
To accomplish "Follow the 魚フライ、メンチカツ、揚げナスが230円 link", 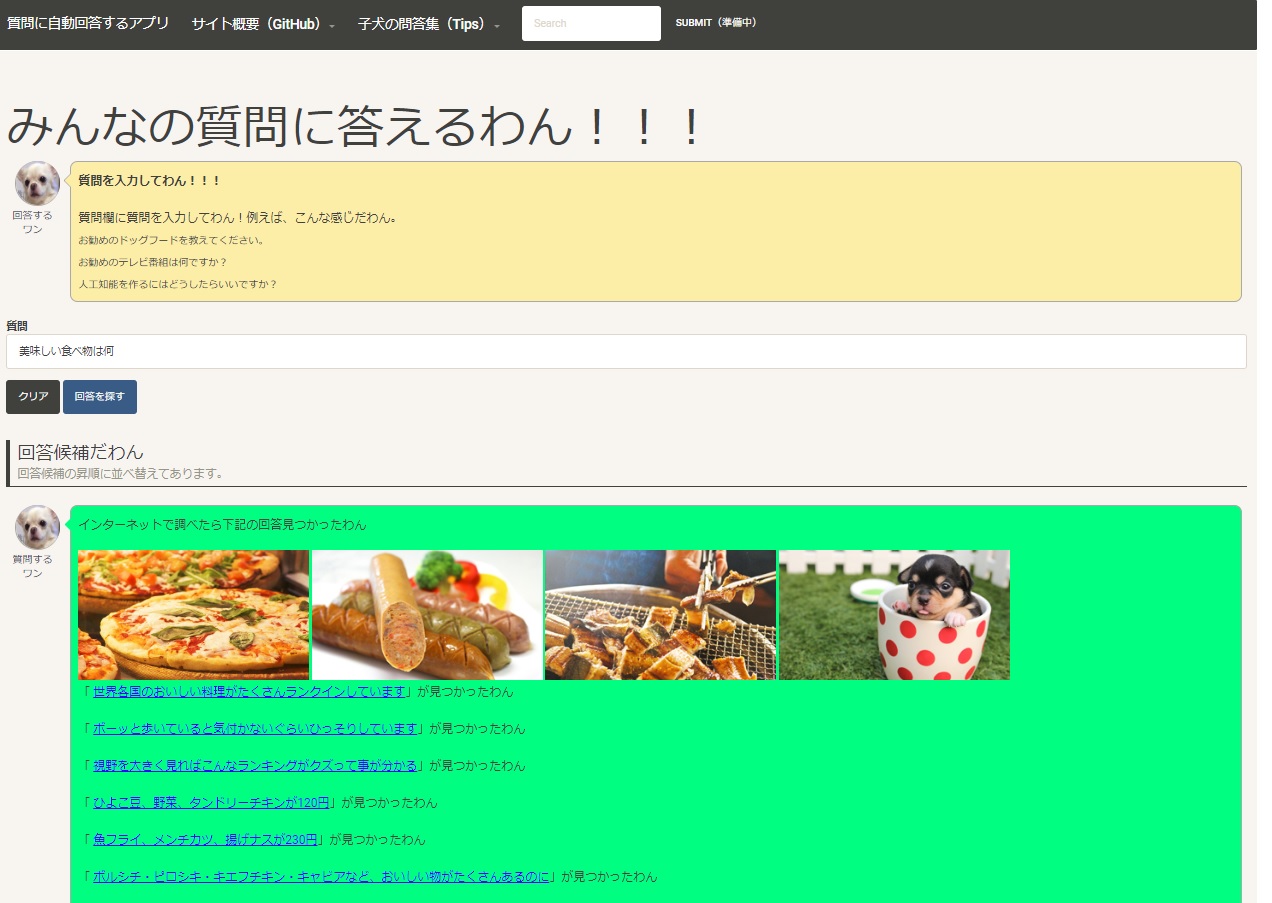I will tap(205, 840).
